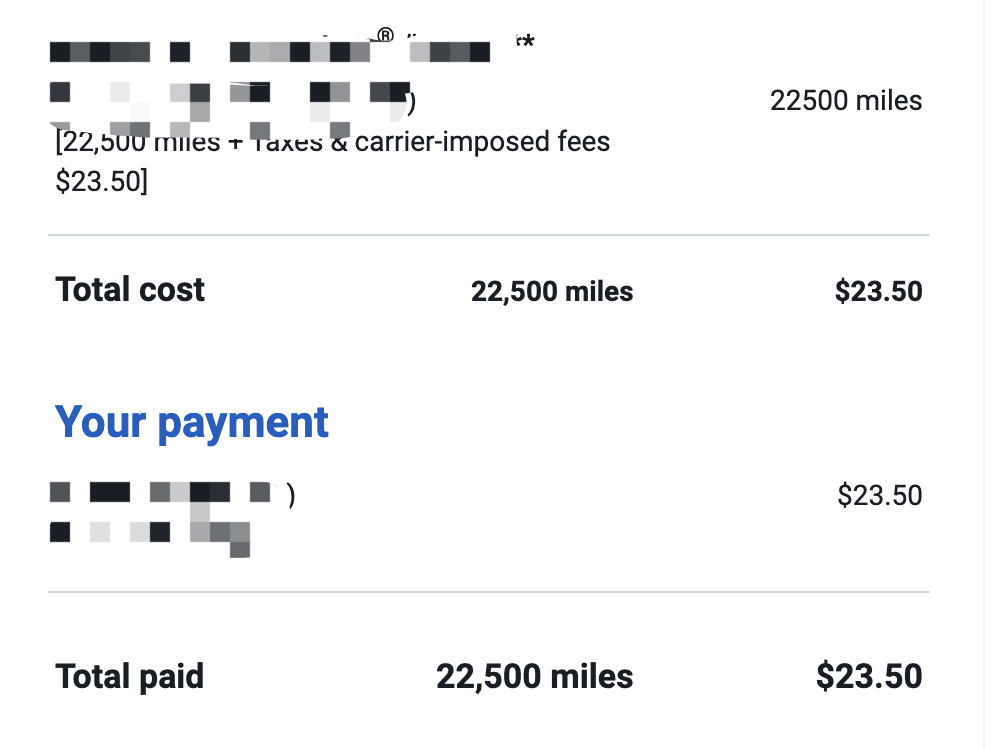The height and width of the screenshot is (748, 1000).
Task: Select 22,500 miles in Total paid row
Action: [x=534, y=677]
